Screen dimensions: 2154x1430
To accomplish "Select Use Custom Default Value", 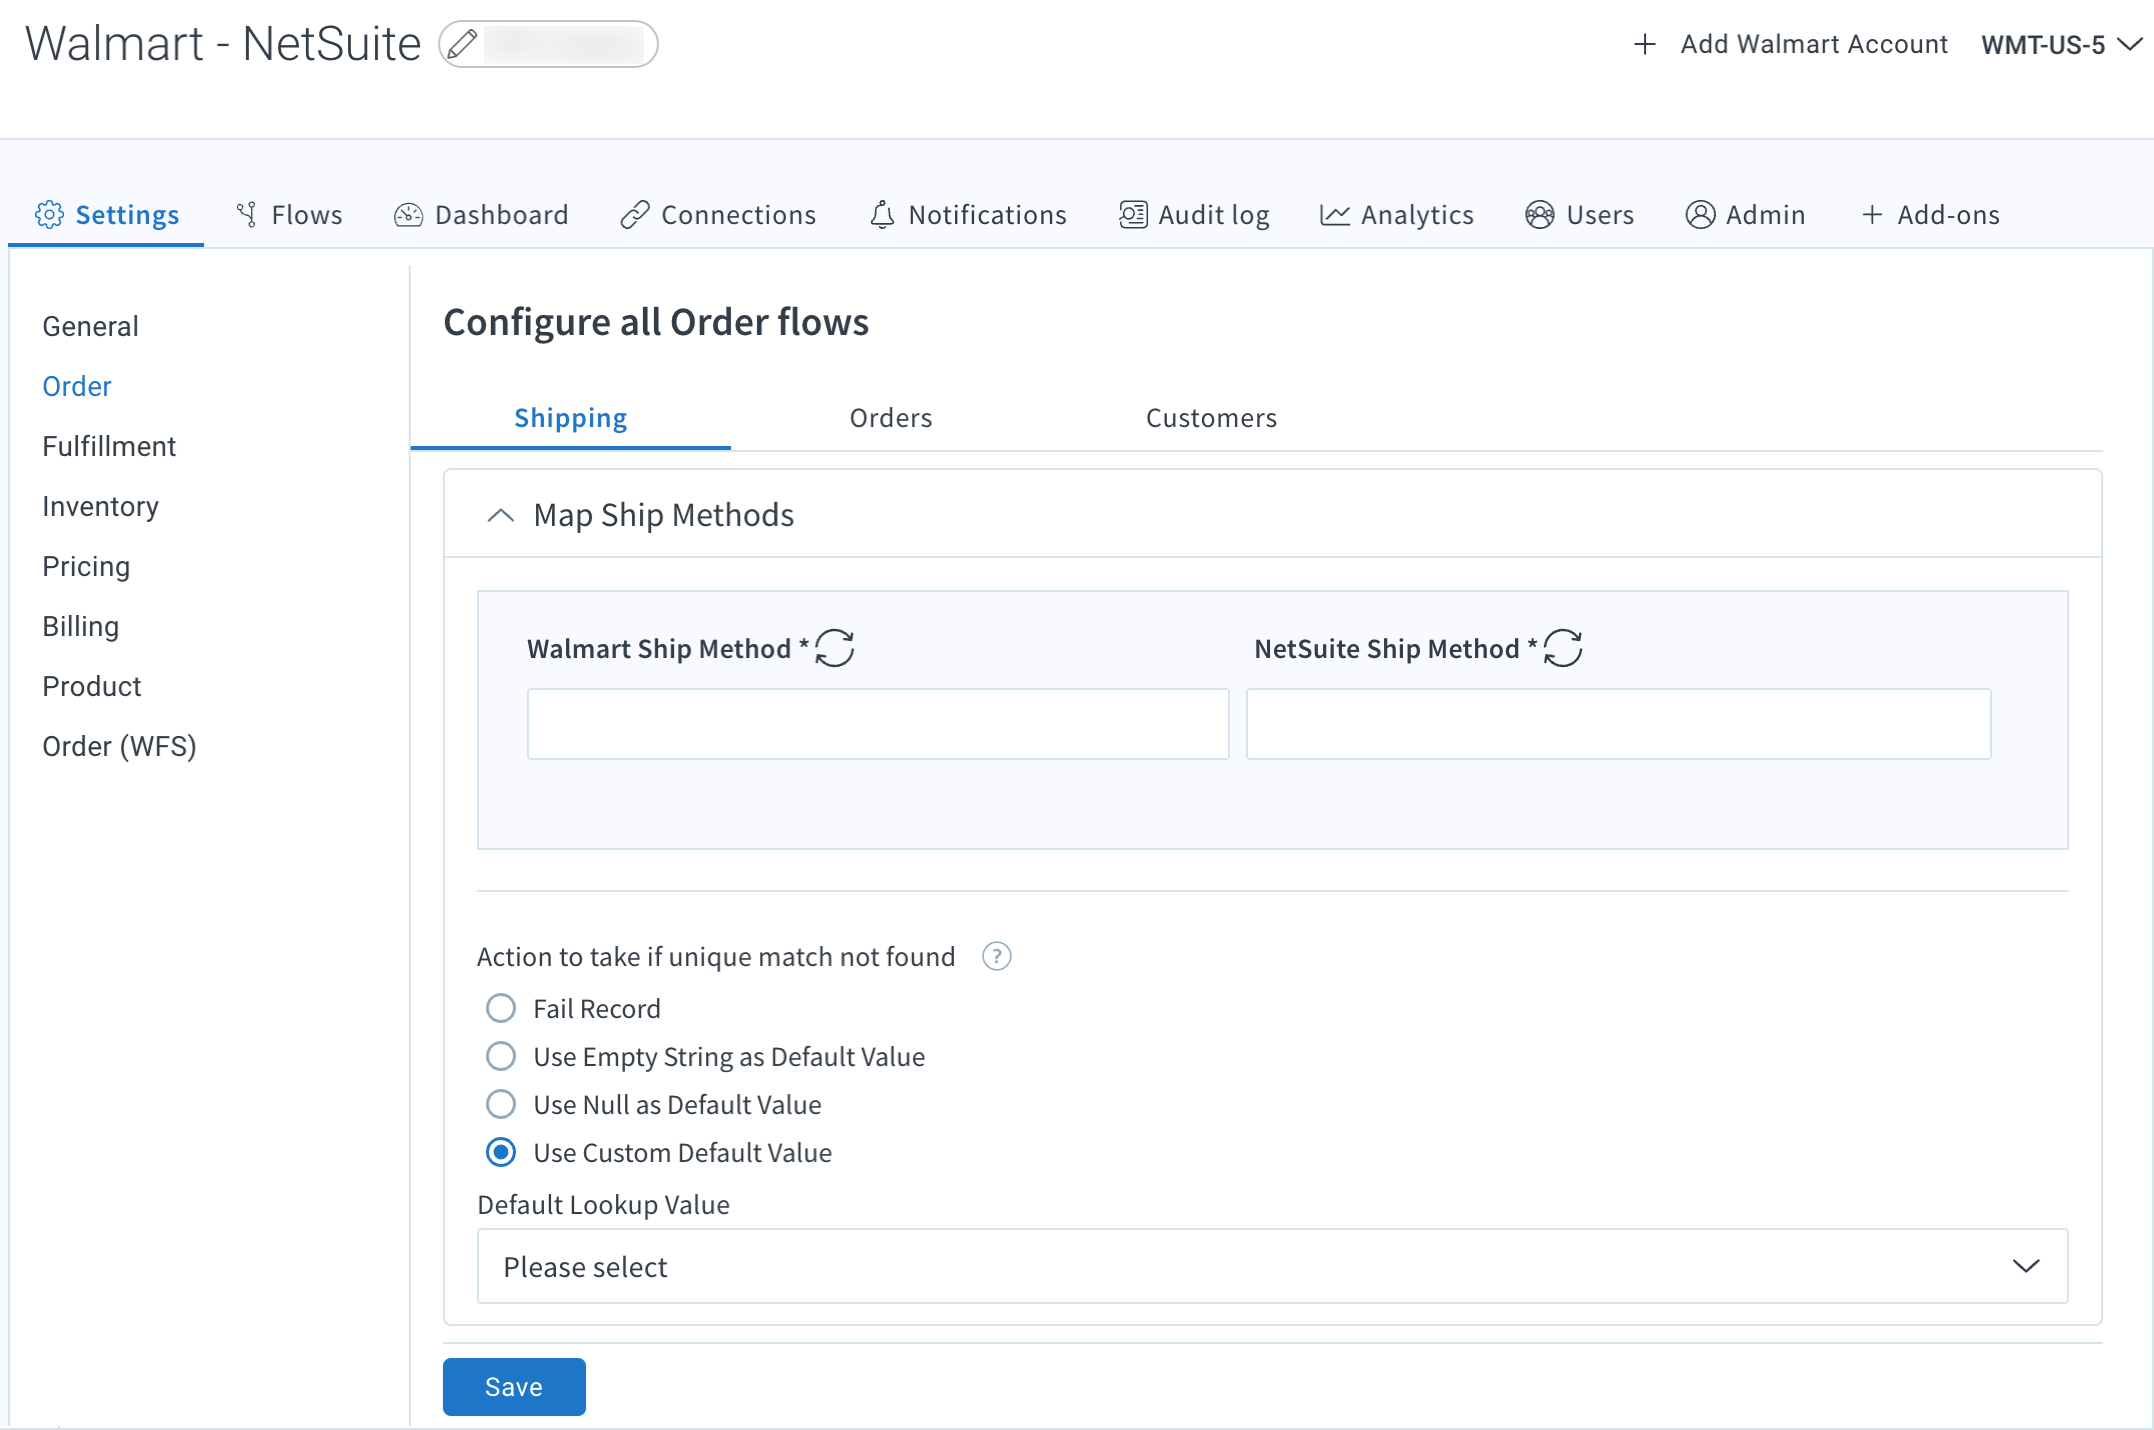I will [501, 1152].
